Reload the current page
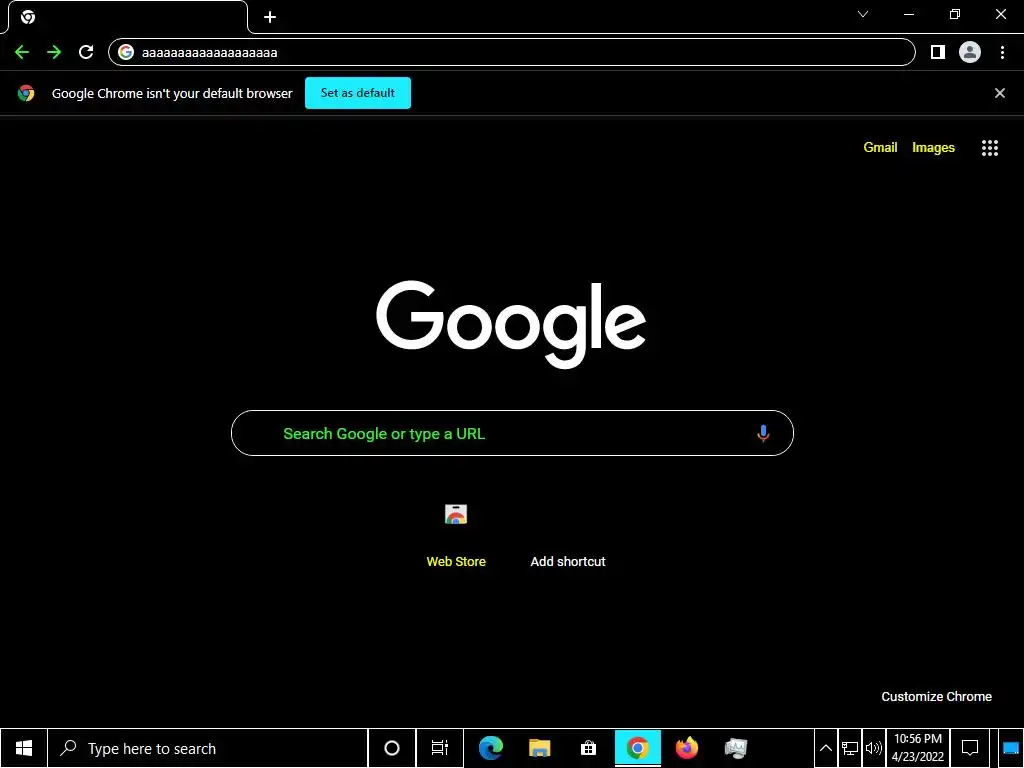 point(86,52)
